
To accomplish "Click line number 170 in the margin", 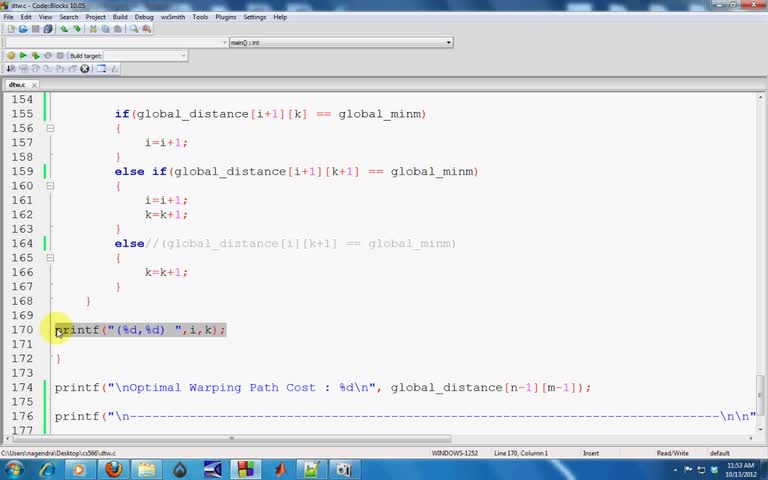I will (x=22, y=330).
